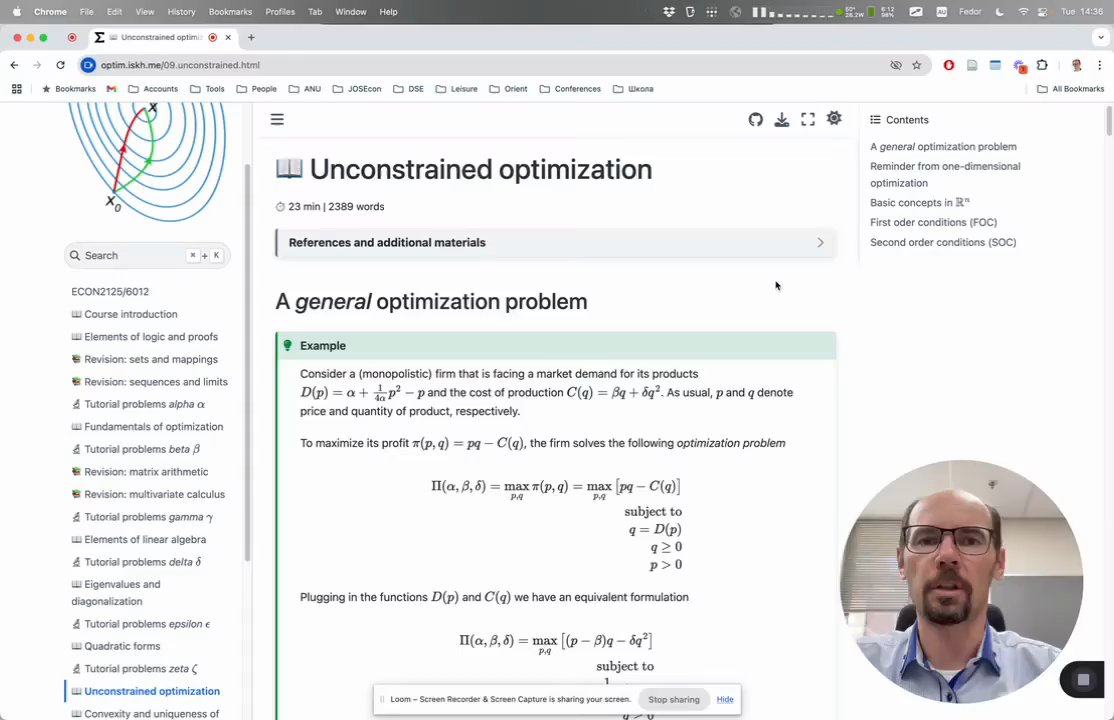Bookmark this page with the star

pos(916,65)
